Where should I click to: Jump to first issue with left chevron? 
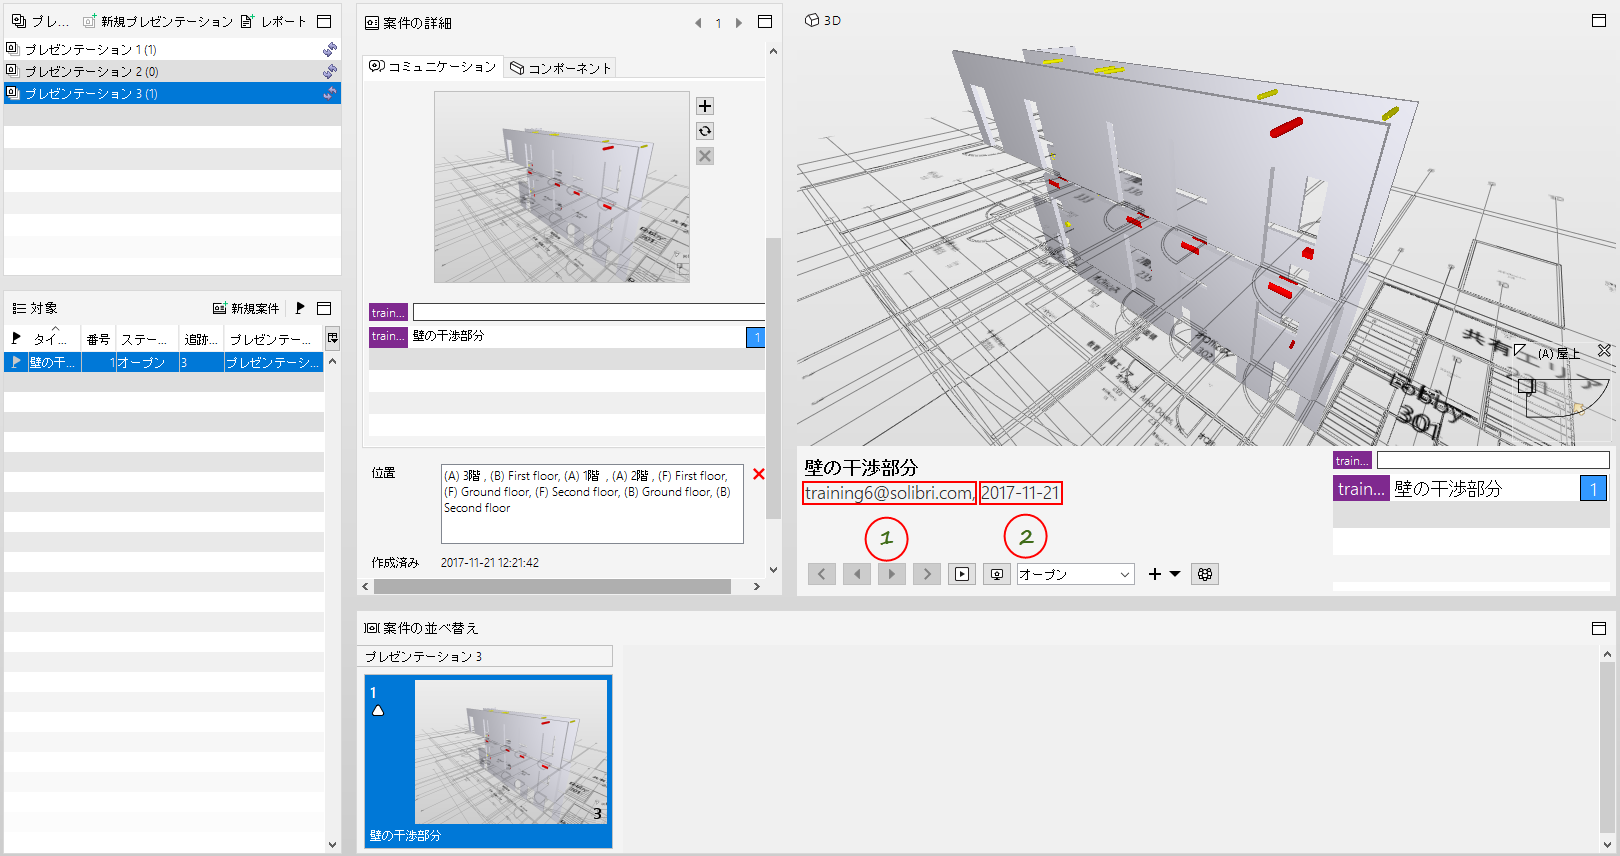(822, 574)
